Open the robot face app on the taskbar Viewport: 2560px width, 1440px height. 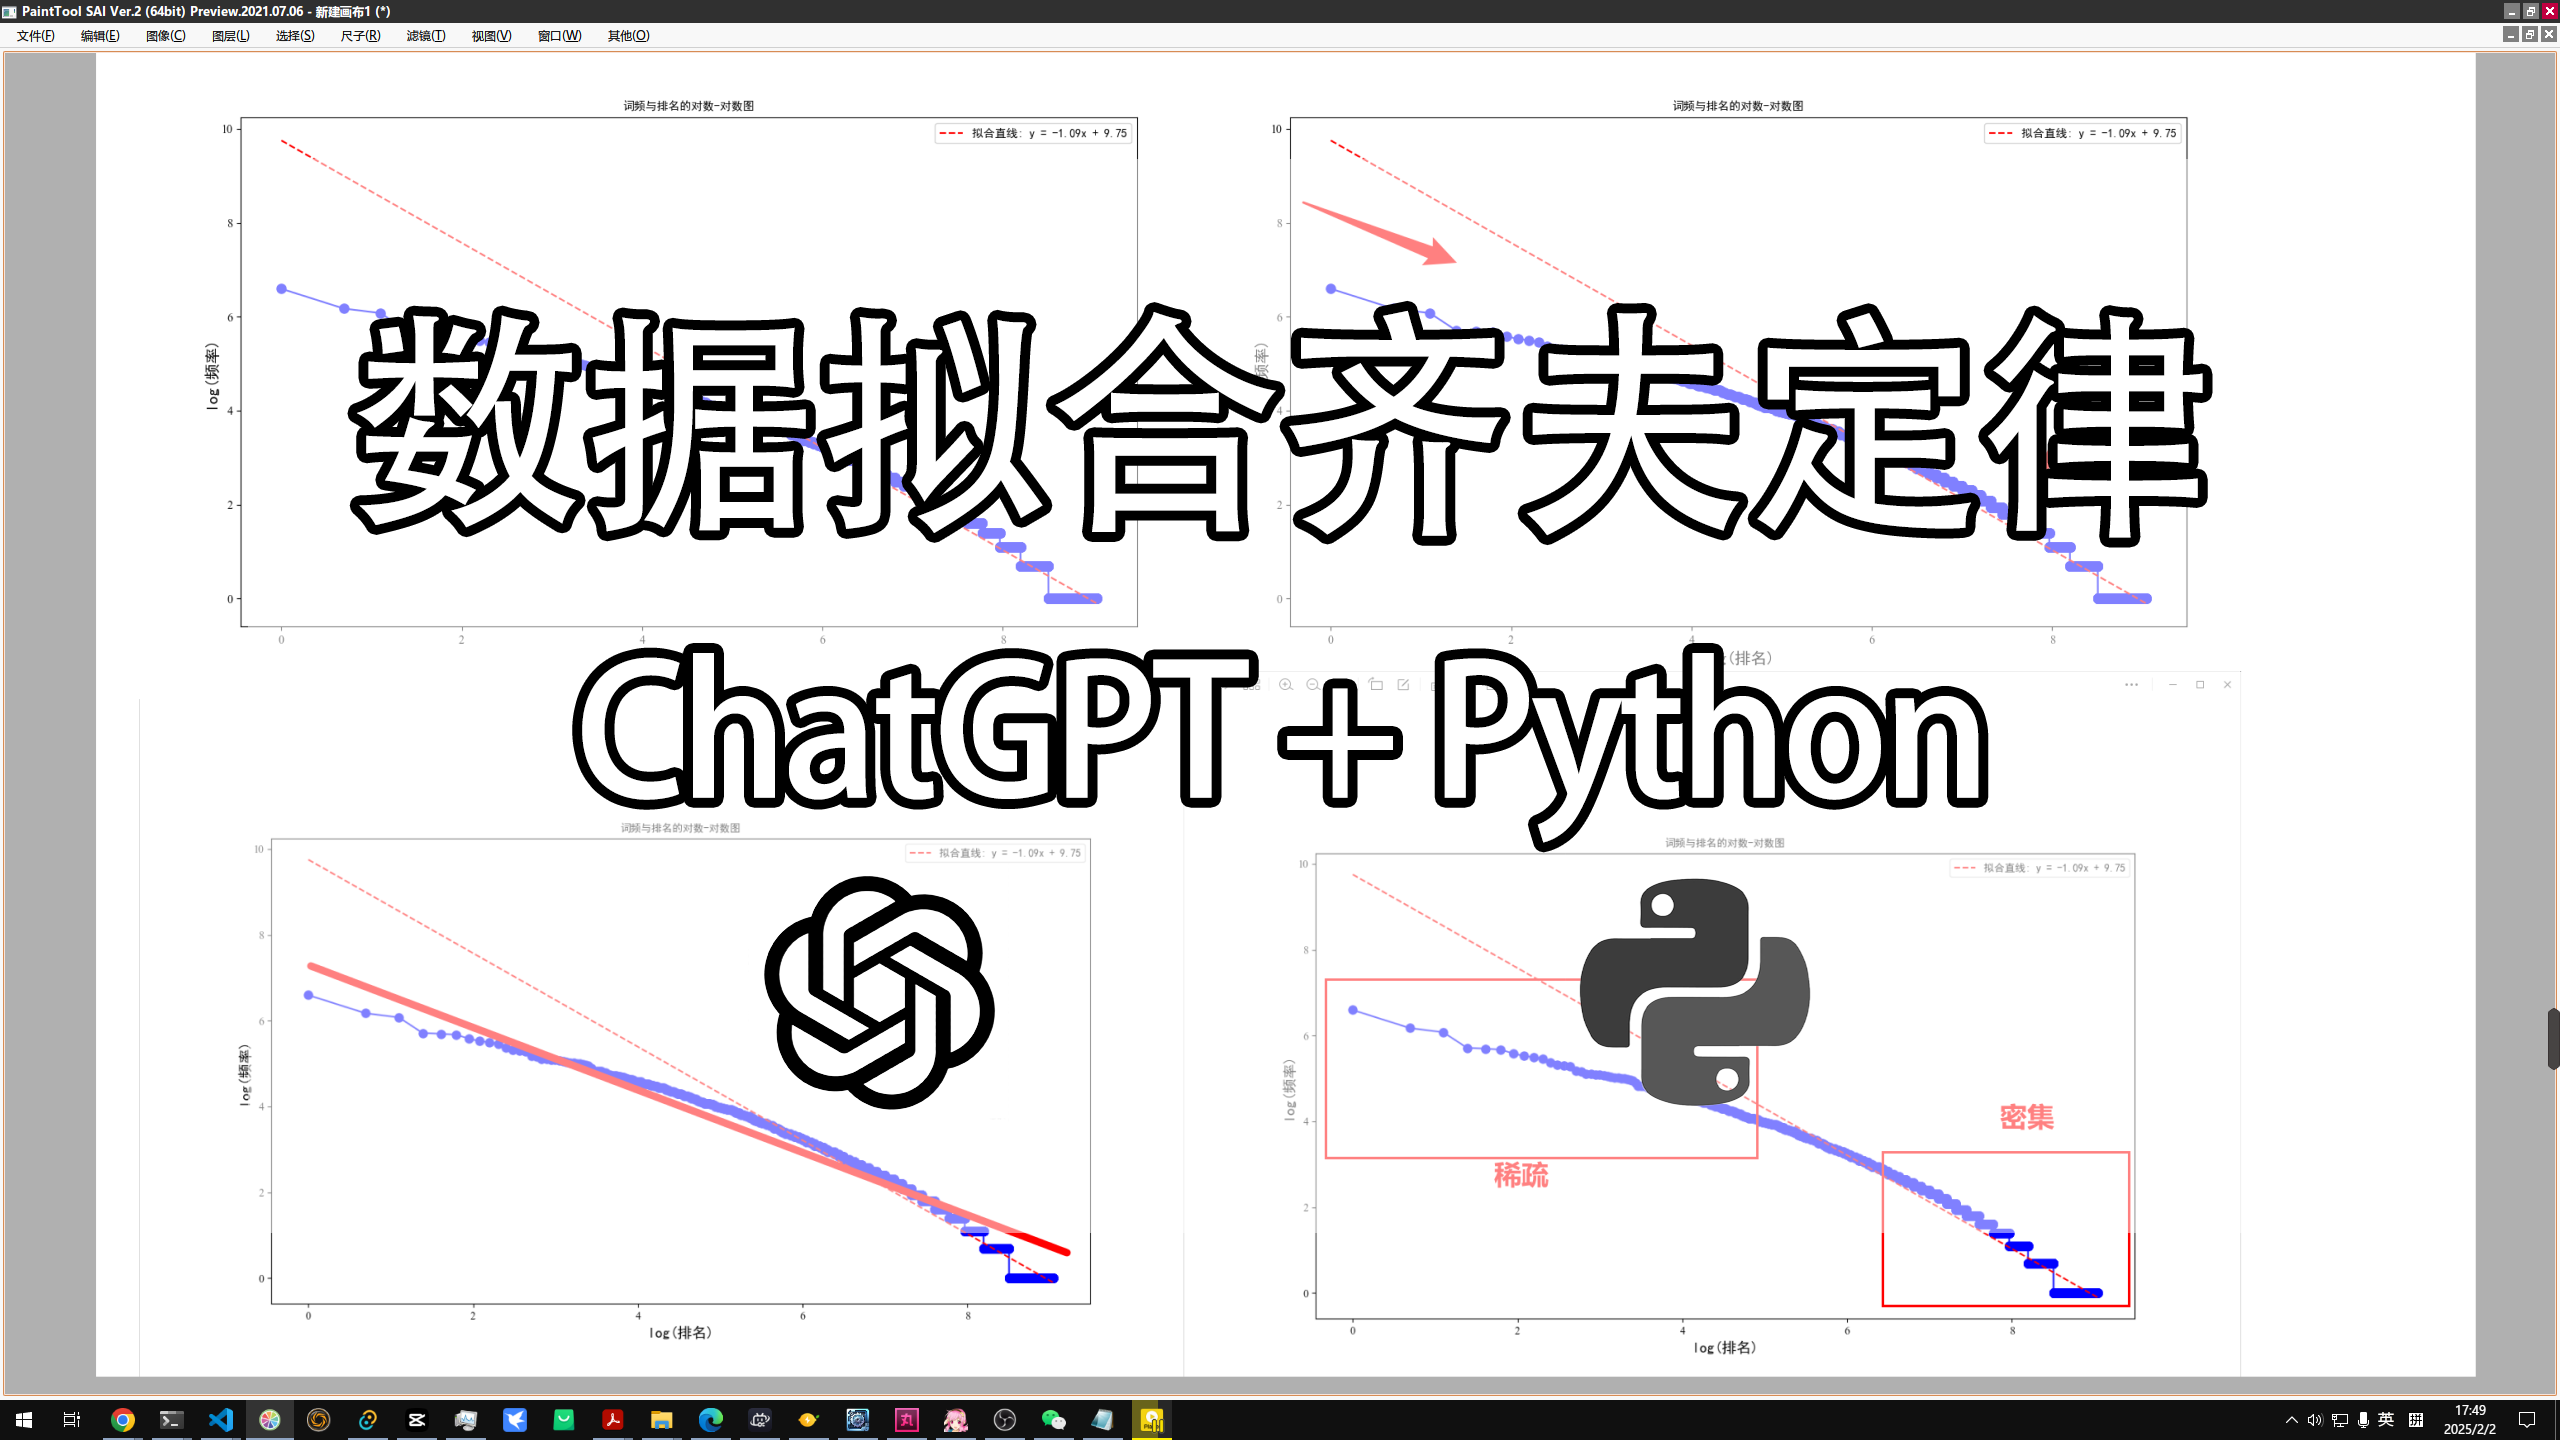[759, 1419]
